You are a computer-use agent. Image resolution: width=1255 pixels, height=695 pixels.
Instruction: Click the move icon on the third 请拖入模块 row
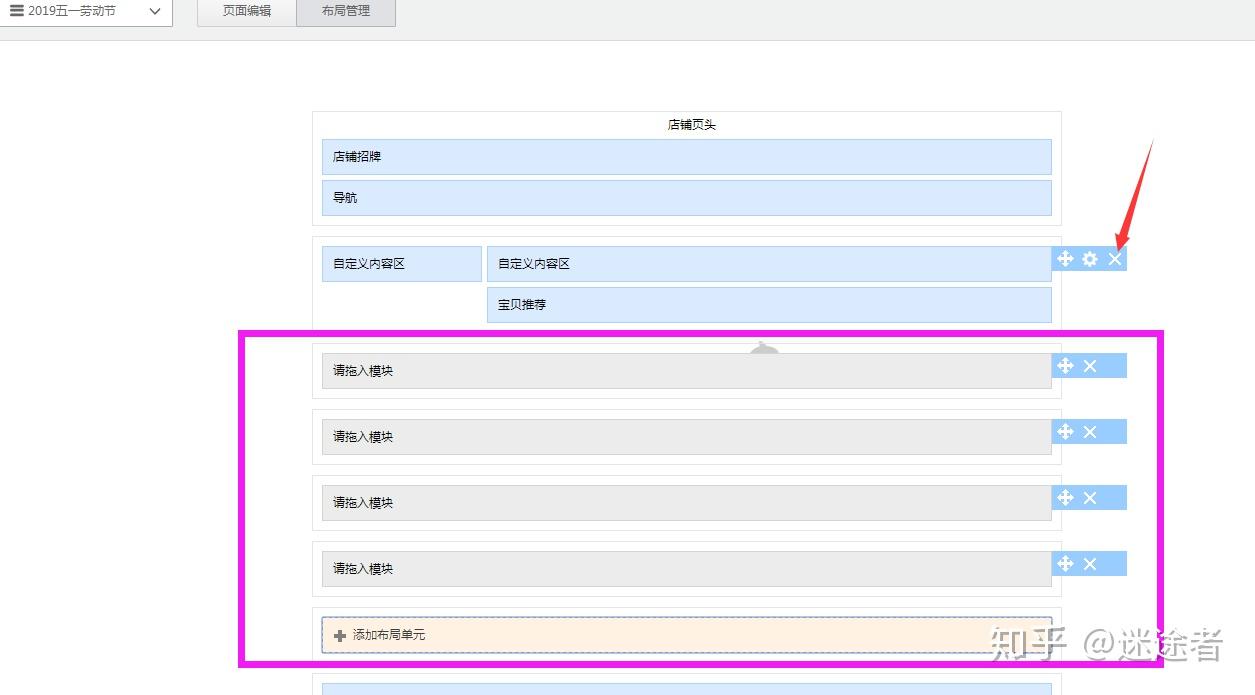click(x=1065, y=497)
